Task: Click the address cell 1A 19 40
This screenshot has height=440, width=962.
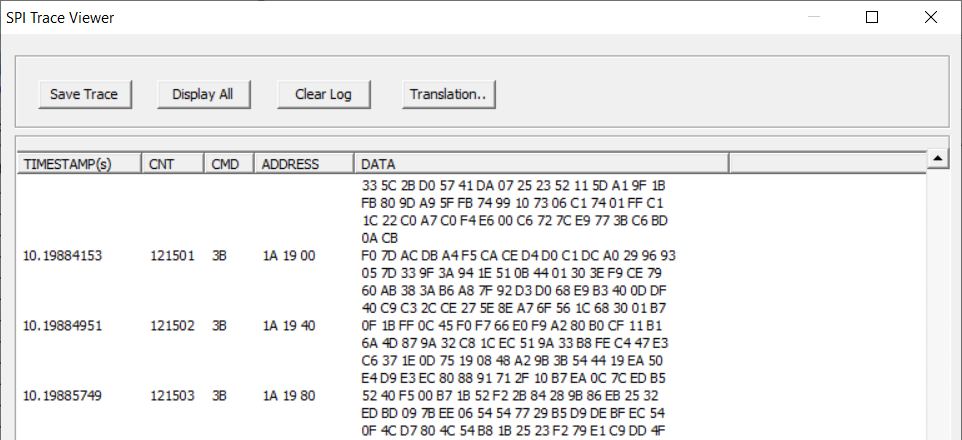Action: (288, 325)
